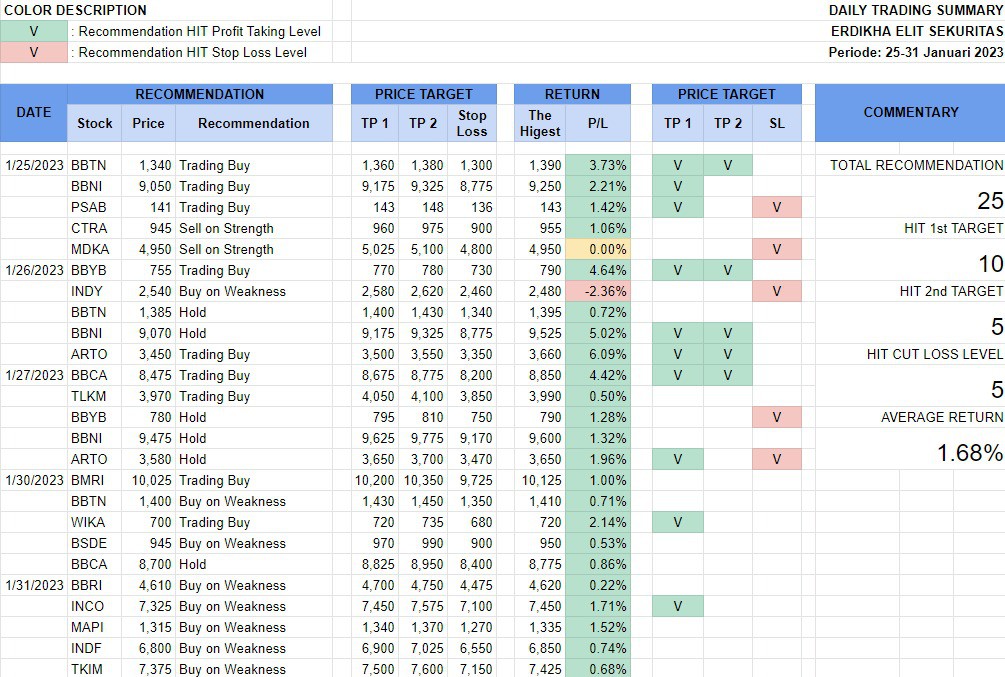Click the COMMENTARY header cell
The image size is (1005, 677).
tap(910, 112)
